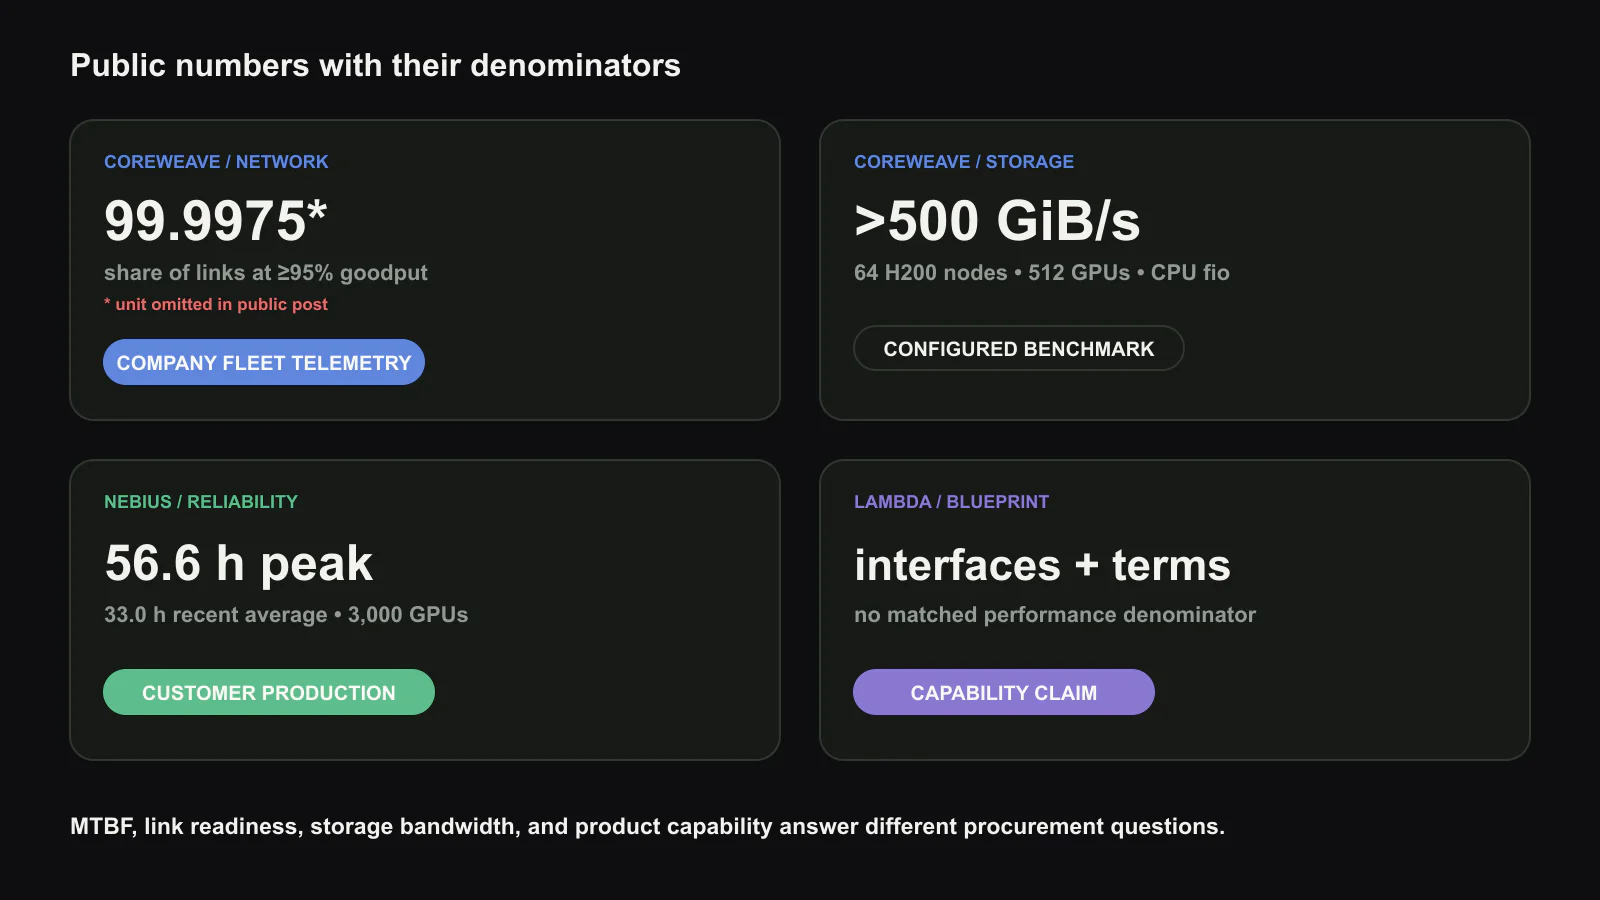Screen dimensions: 1600x900
Task: Click the CONFIGURED BENCHMARK pill
Action: (x=1019, y=348)
